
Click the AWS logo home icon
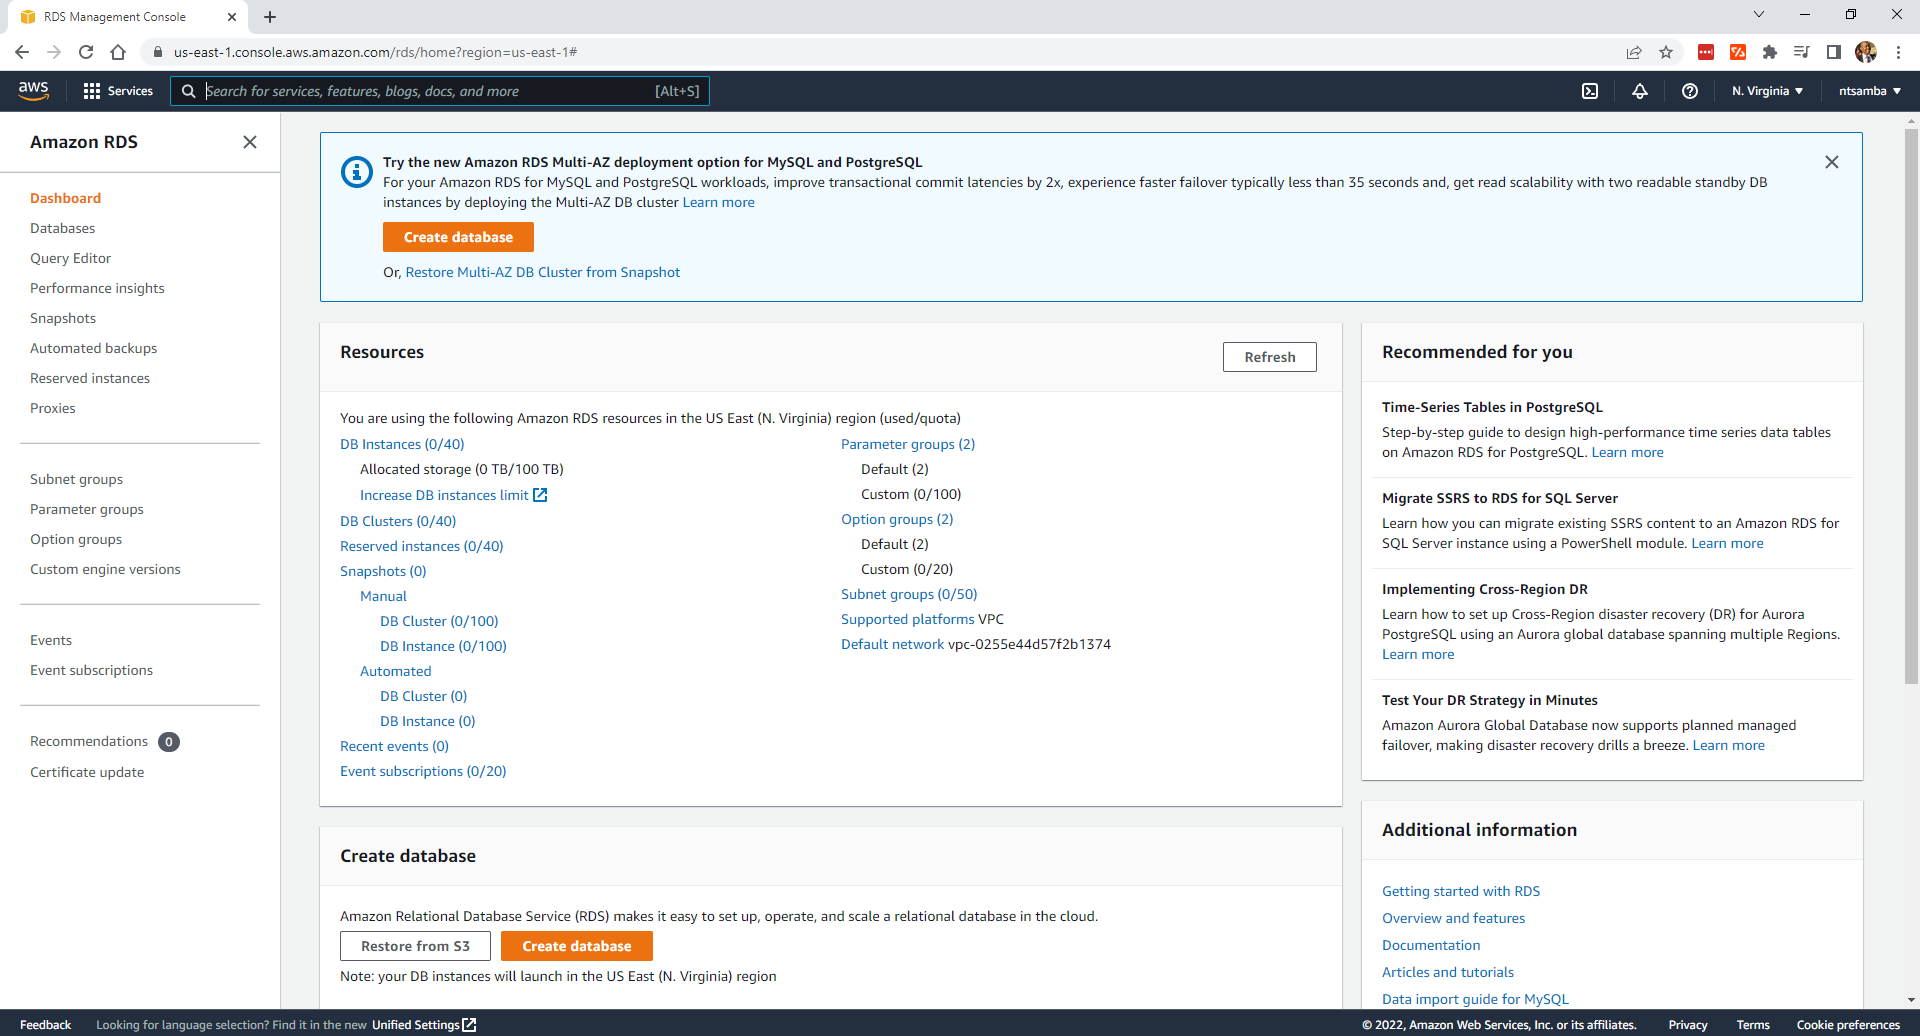(x=33, y=90)
